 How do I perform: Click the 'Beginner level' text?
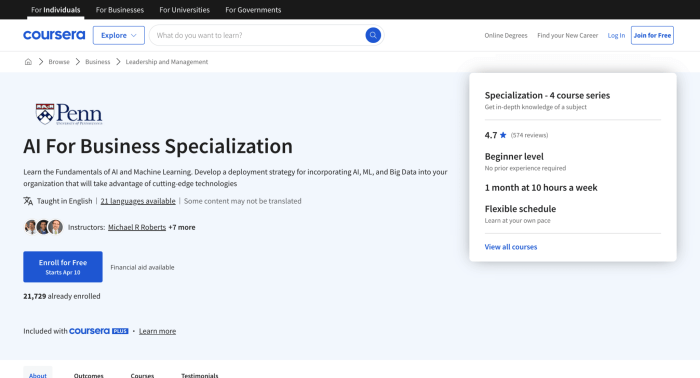pos(514,157)
